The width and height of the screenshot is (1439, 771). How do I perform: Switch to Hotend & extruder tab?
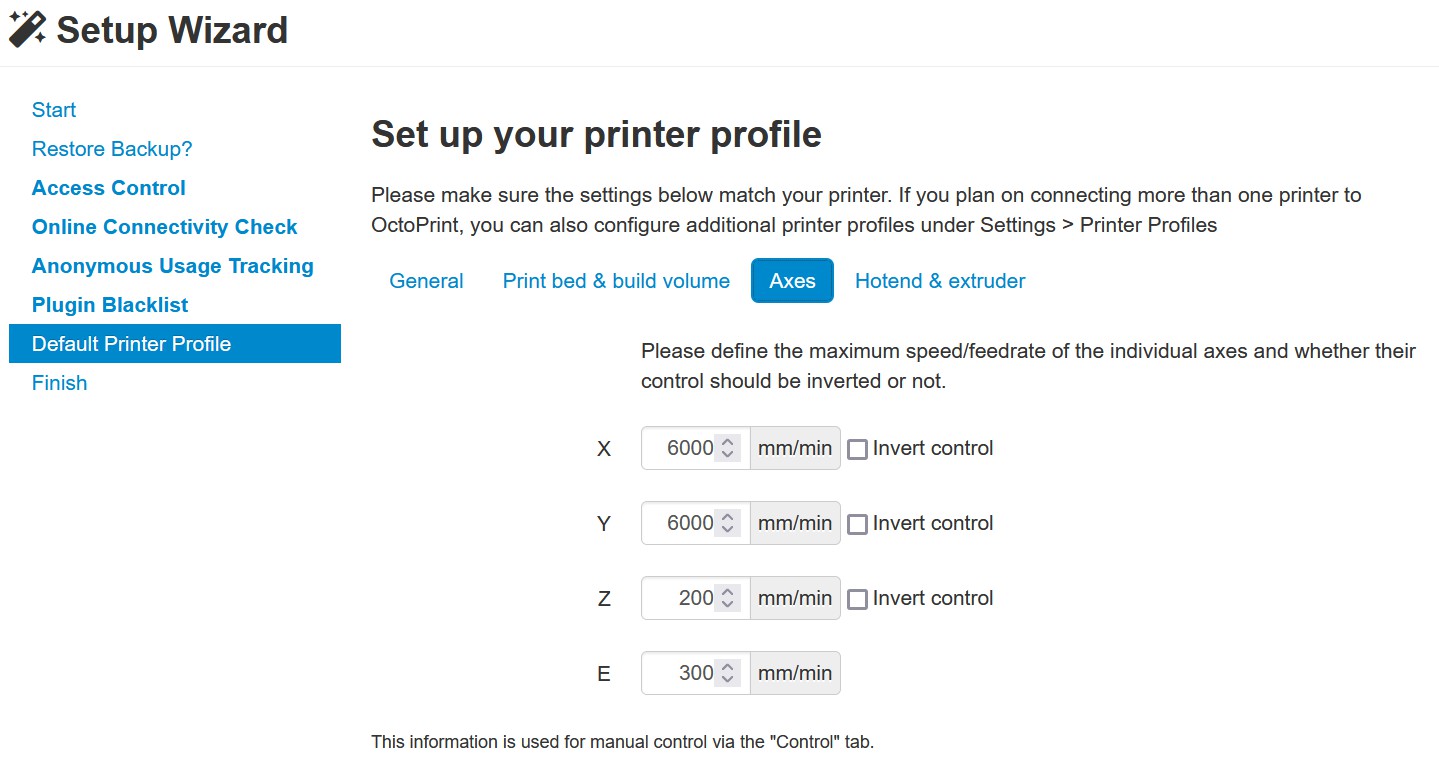point(940,281)
